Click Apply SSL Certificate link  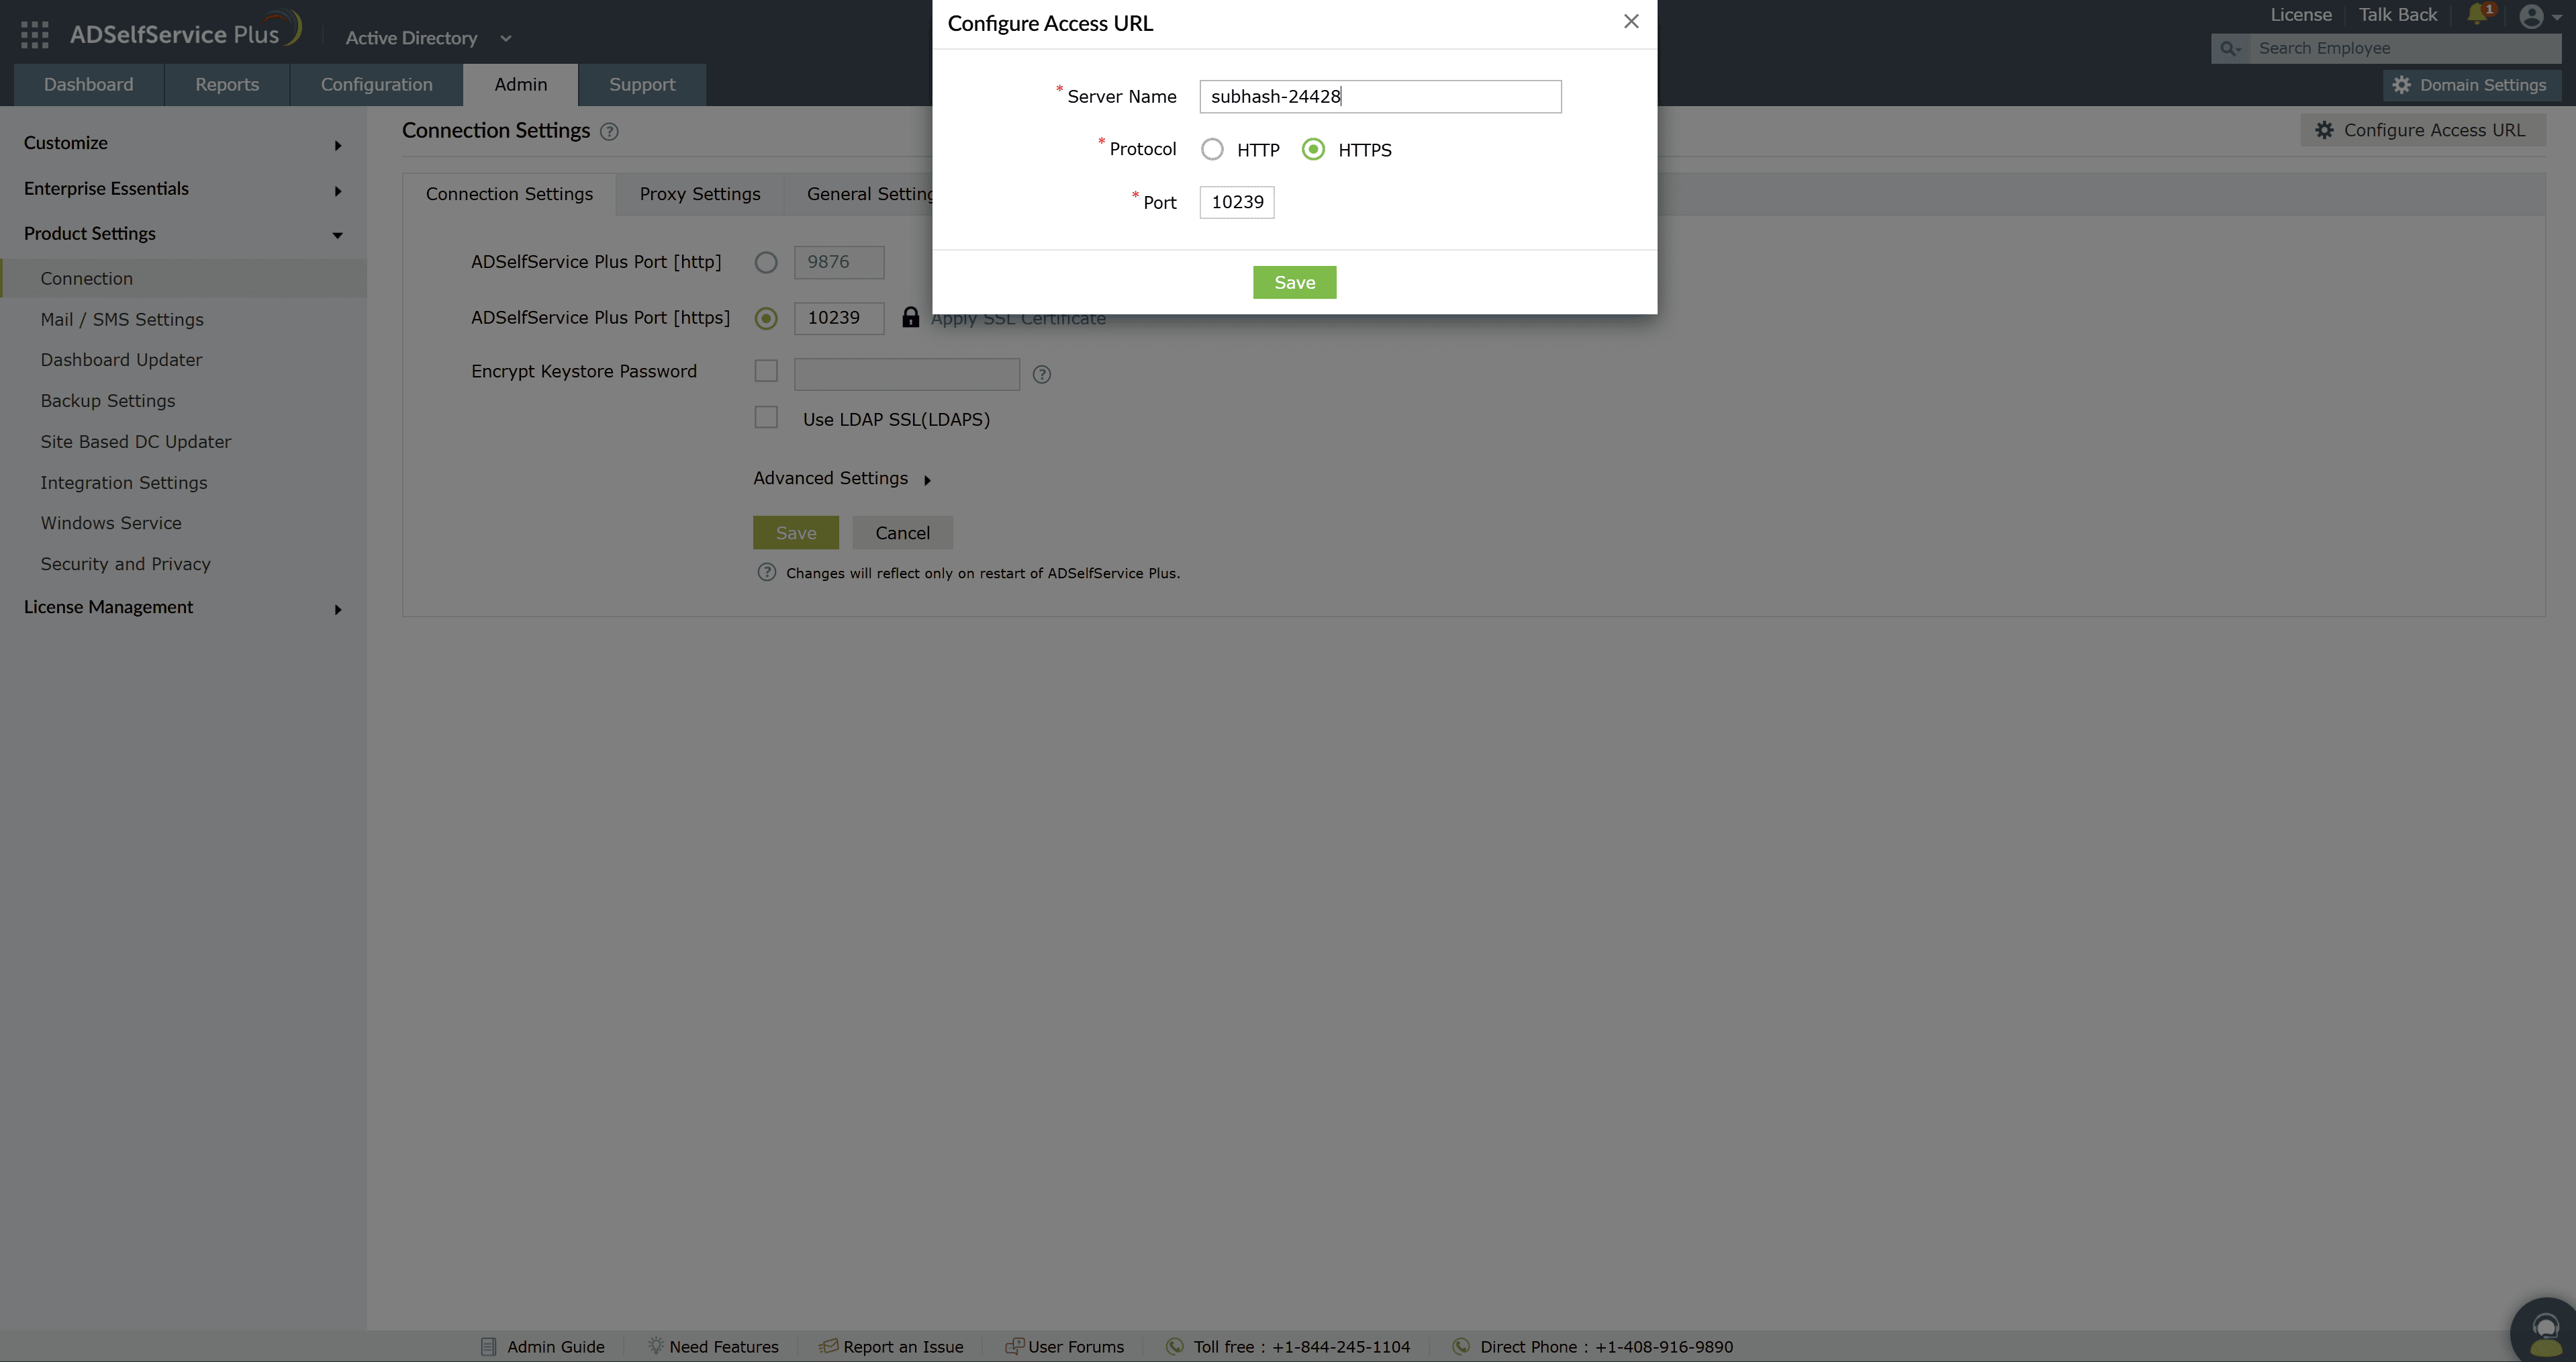(x=1018, y=318)
